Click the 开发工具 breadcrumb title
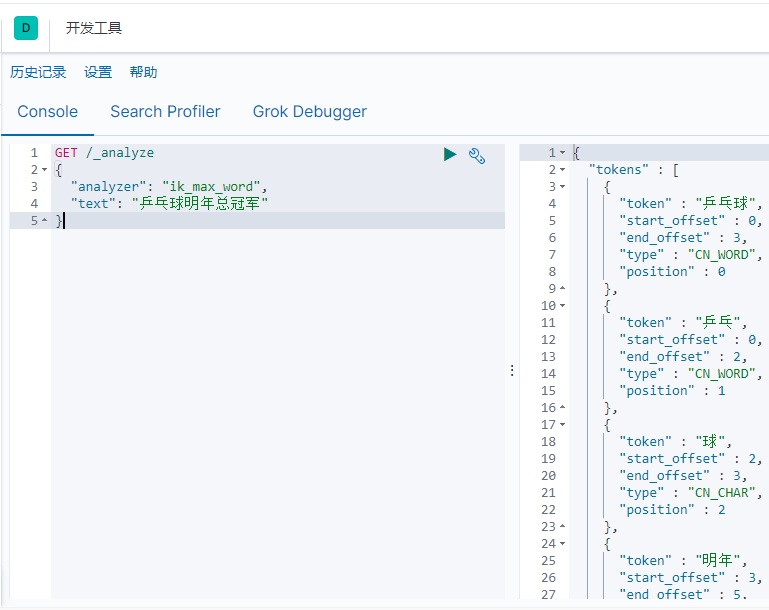The image size is (769, 610). coord(94,28)
